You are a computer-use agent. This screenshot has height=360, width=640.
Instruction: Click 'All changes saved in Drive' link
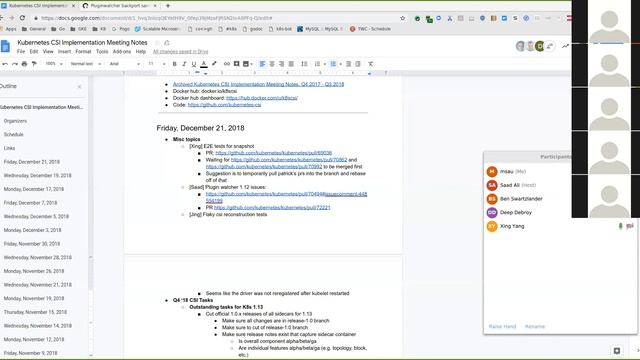point(180,52)
